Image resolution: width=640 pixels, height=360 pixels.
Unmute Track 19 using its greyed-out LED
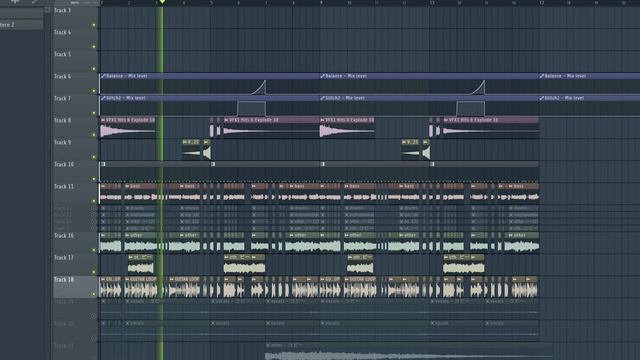point(94,316)
